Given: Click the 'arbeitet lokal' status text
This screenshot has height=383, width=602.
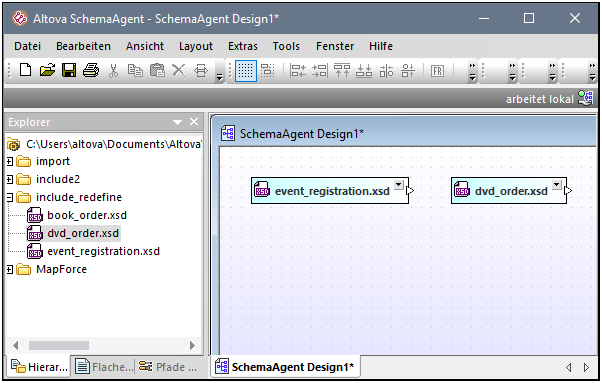Looking at the screenshot, I should [x=539, y=99].
